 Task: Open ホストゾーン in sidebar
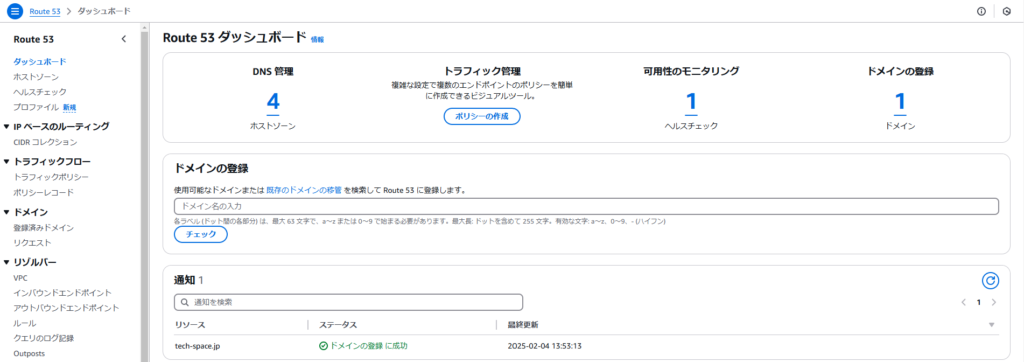pos(36,76)
